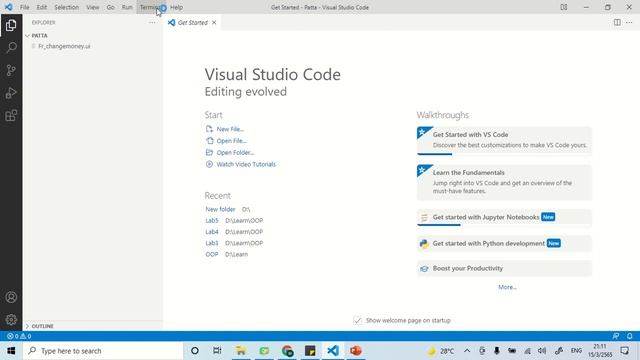Open volume control in system tray
640x360 pixels.
[542, 351]
